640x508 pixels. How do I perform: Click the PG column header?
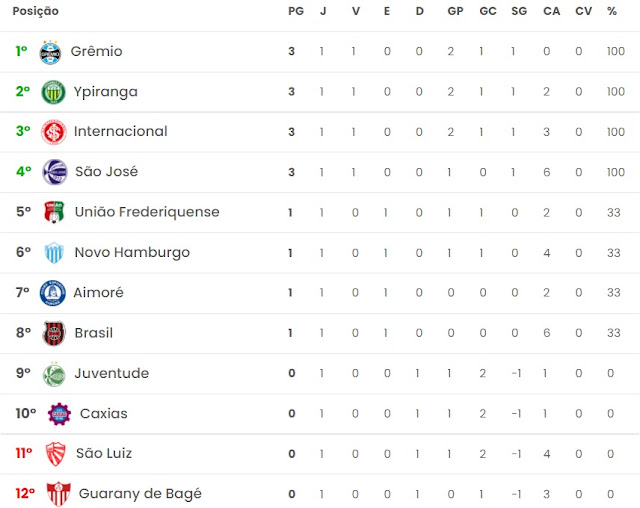pos(296,11)
